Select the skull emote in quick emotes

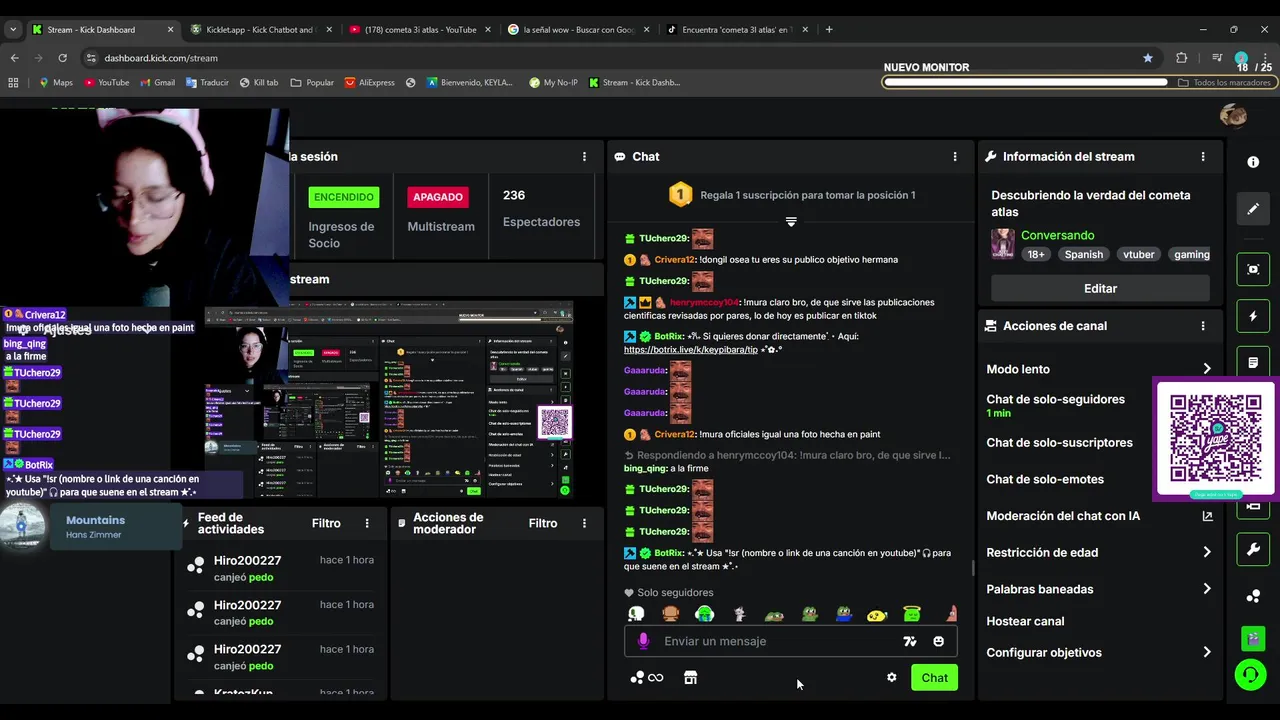coord(636,614)
